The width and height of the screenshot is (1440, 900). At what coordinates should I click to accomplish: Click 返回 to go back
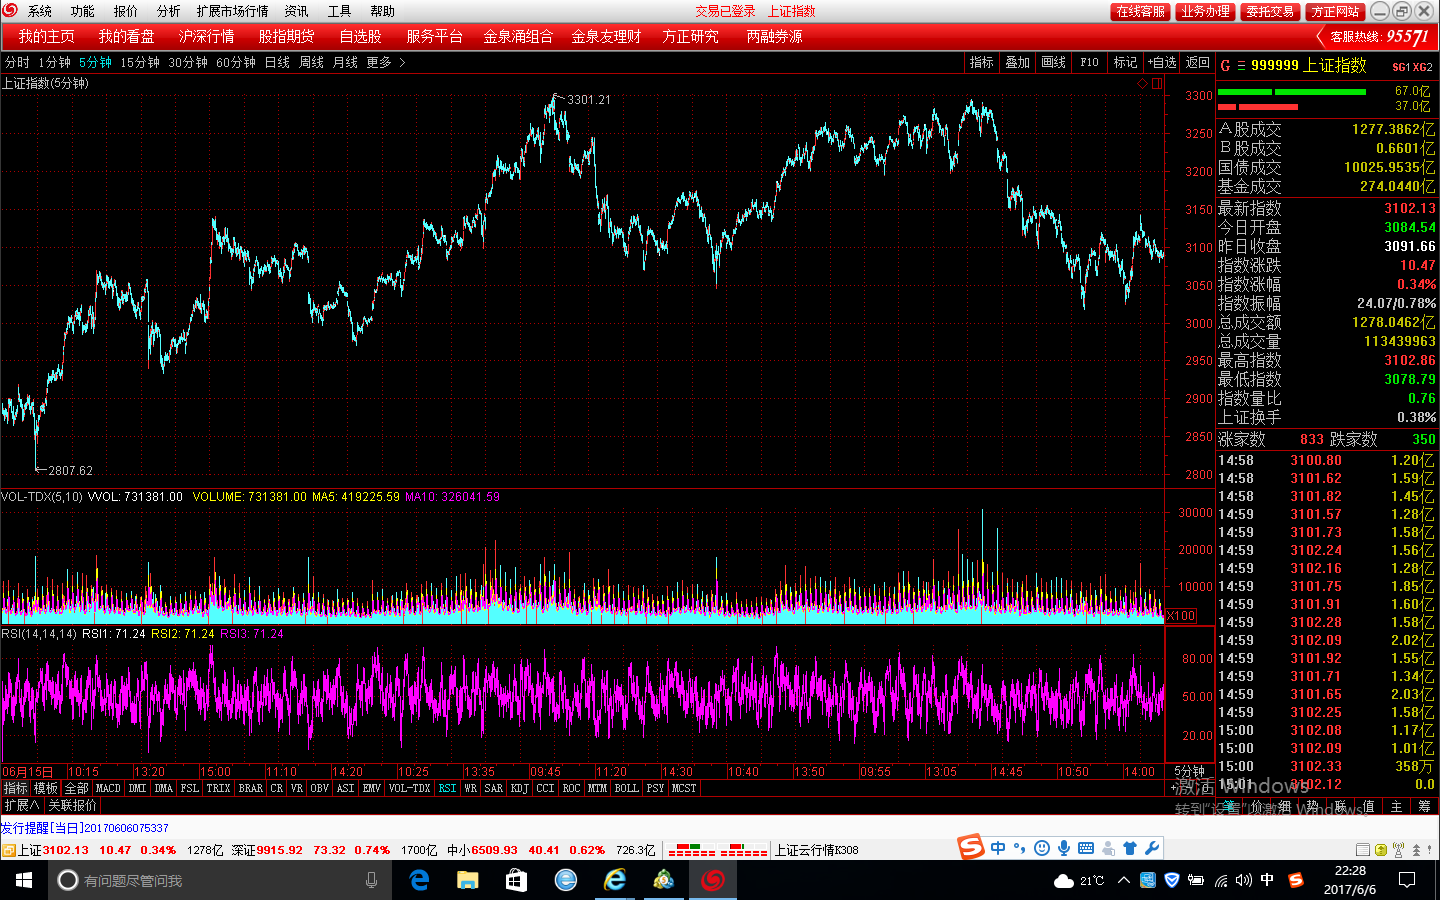click(x=1198, y=62)
